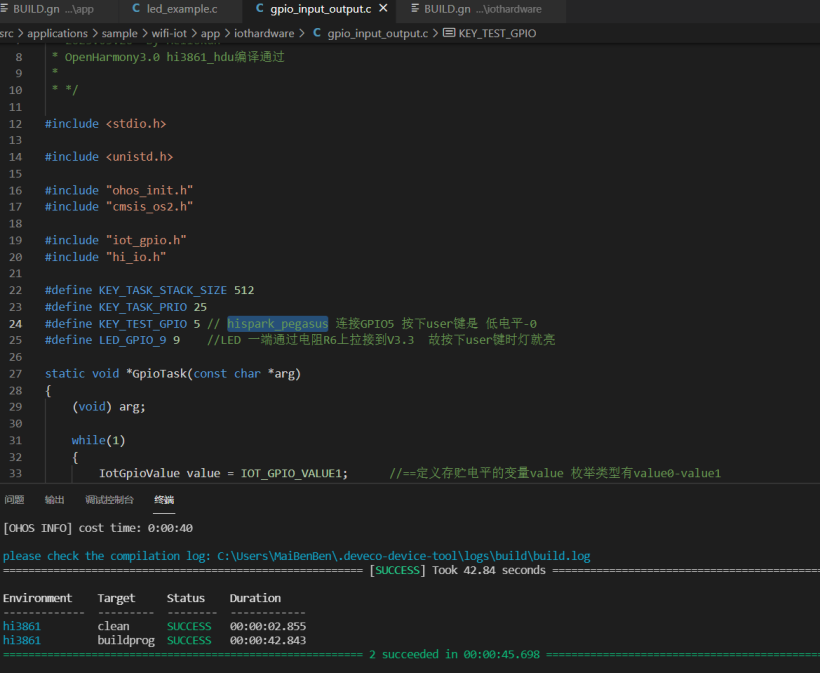Expand the 'iothardware' breadcrumb folder
This screenshot has width=820, height=673.
264,33
